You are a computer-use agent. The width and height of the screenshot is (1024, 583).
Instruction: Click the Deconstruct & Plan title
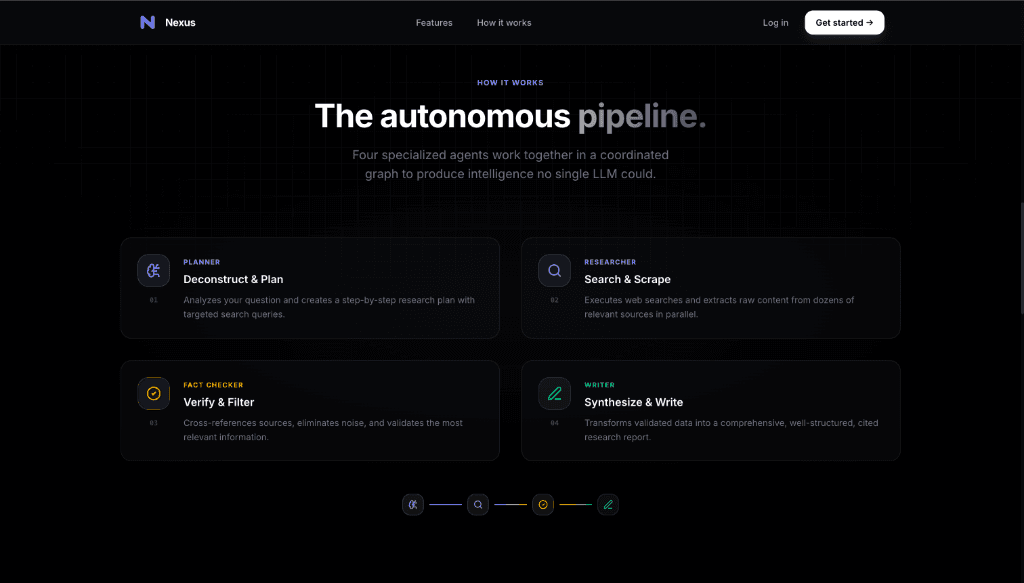pos(233,279)
